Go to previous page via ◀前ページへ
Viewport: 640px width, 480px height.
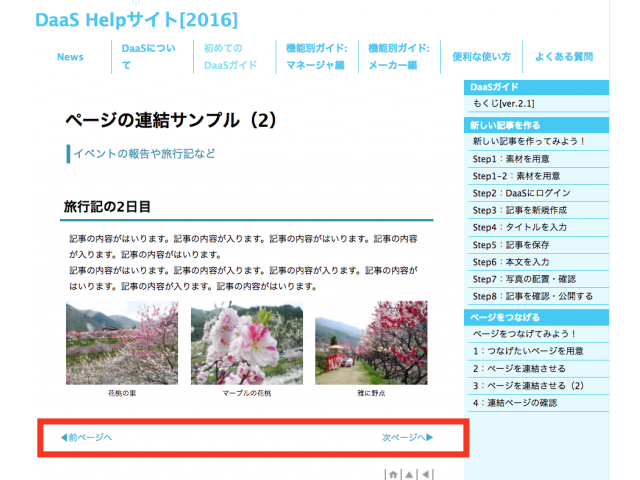coord(86,438)
